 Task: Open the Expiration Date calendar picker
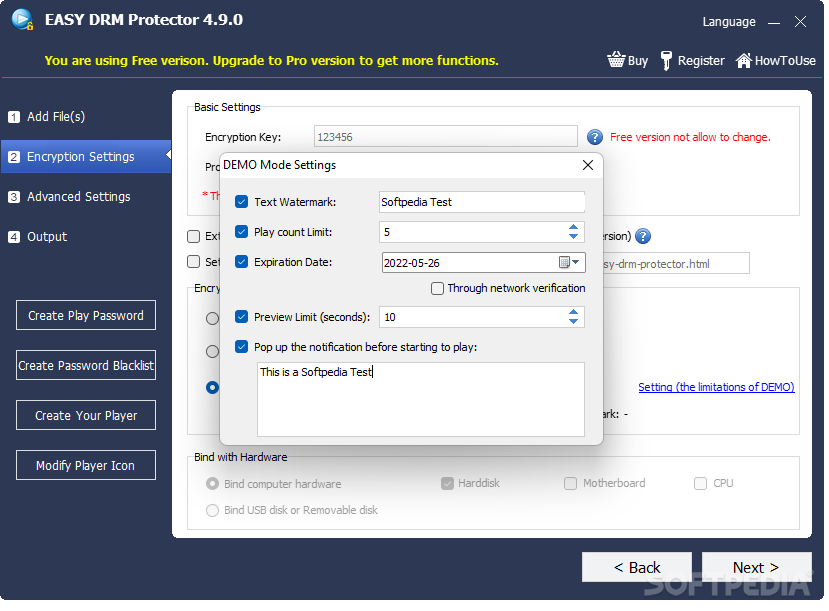tap(570, 262)
